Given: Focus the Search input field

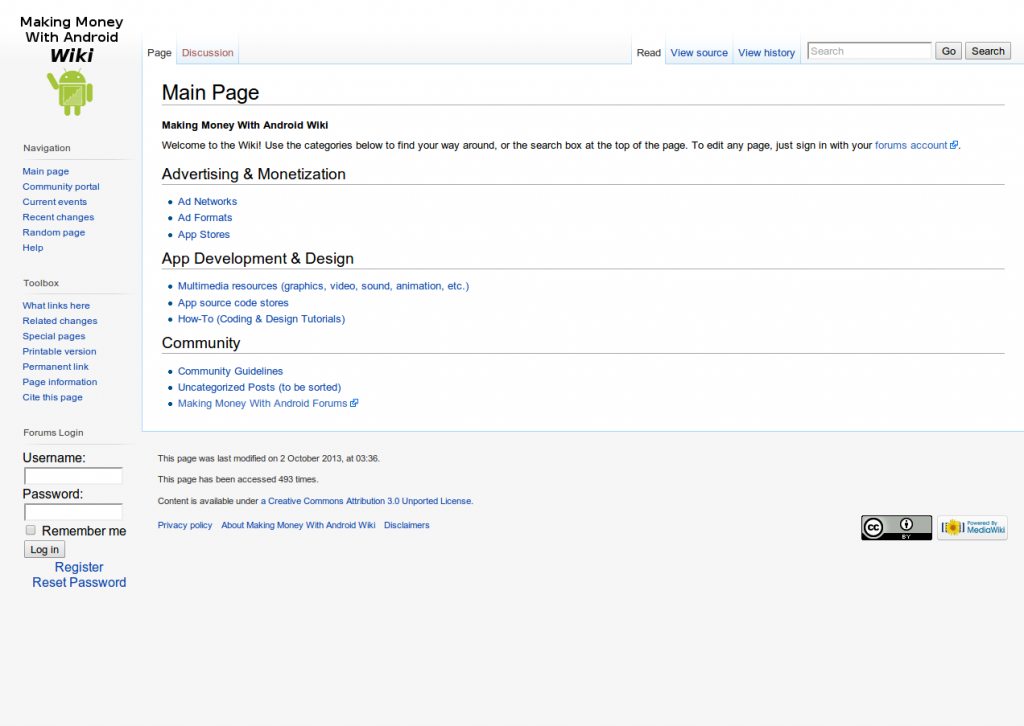Looking at the screenshot, I should 869,51.
